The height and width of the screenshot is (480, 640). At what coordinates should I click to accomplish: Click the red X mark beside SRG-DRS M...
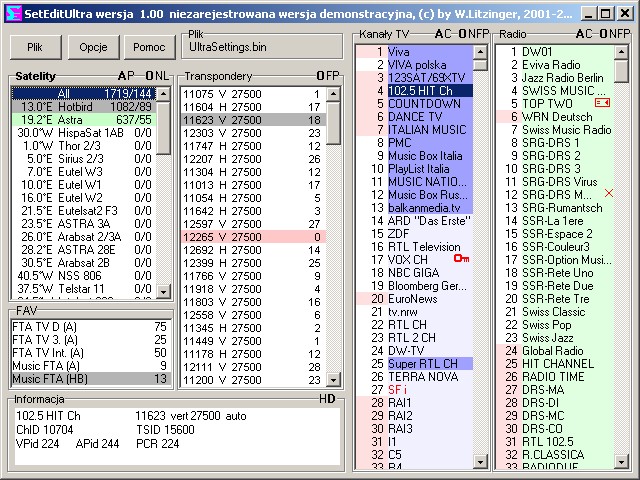coord(609,193)
